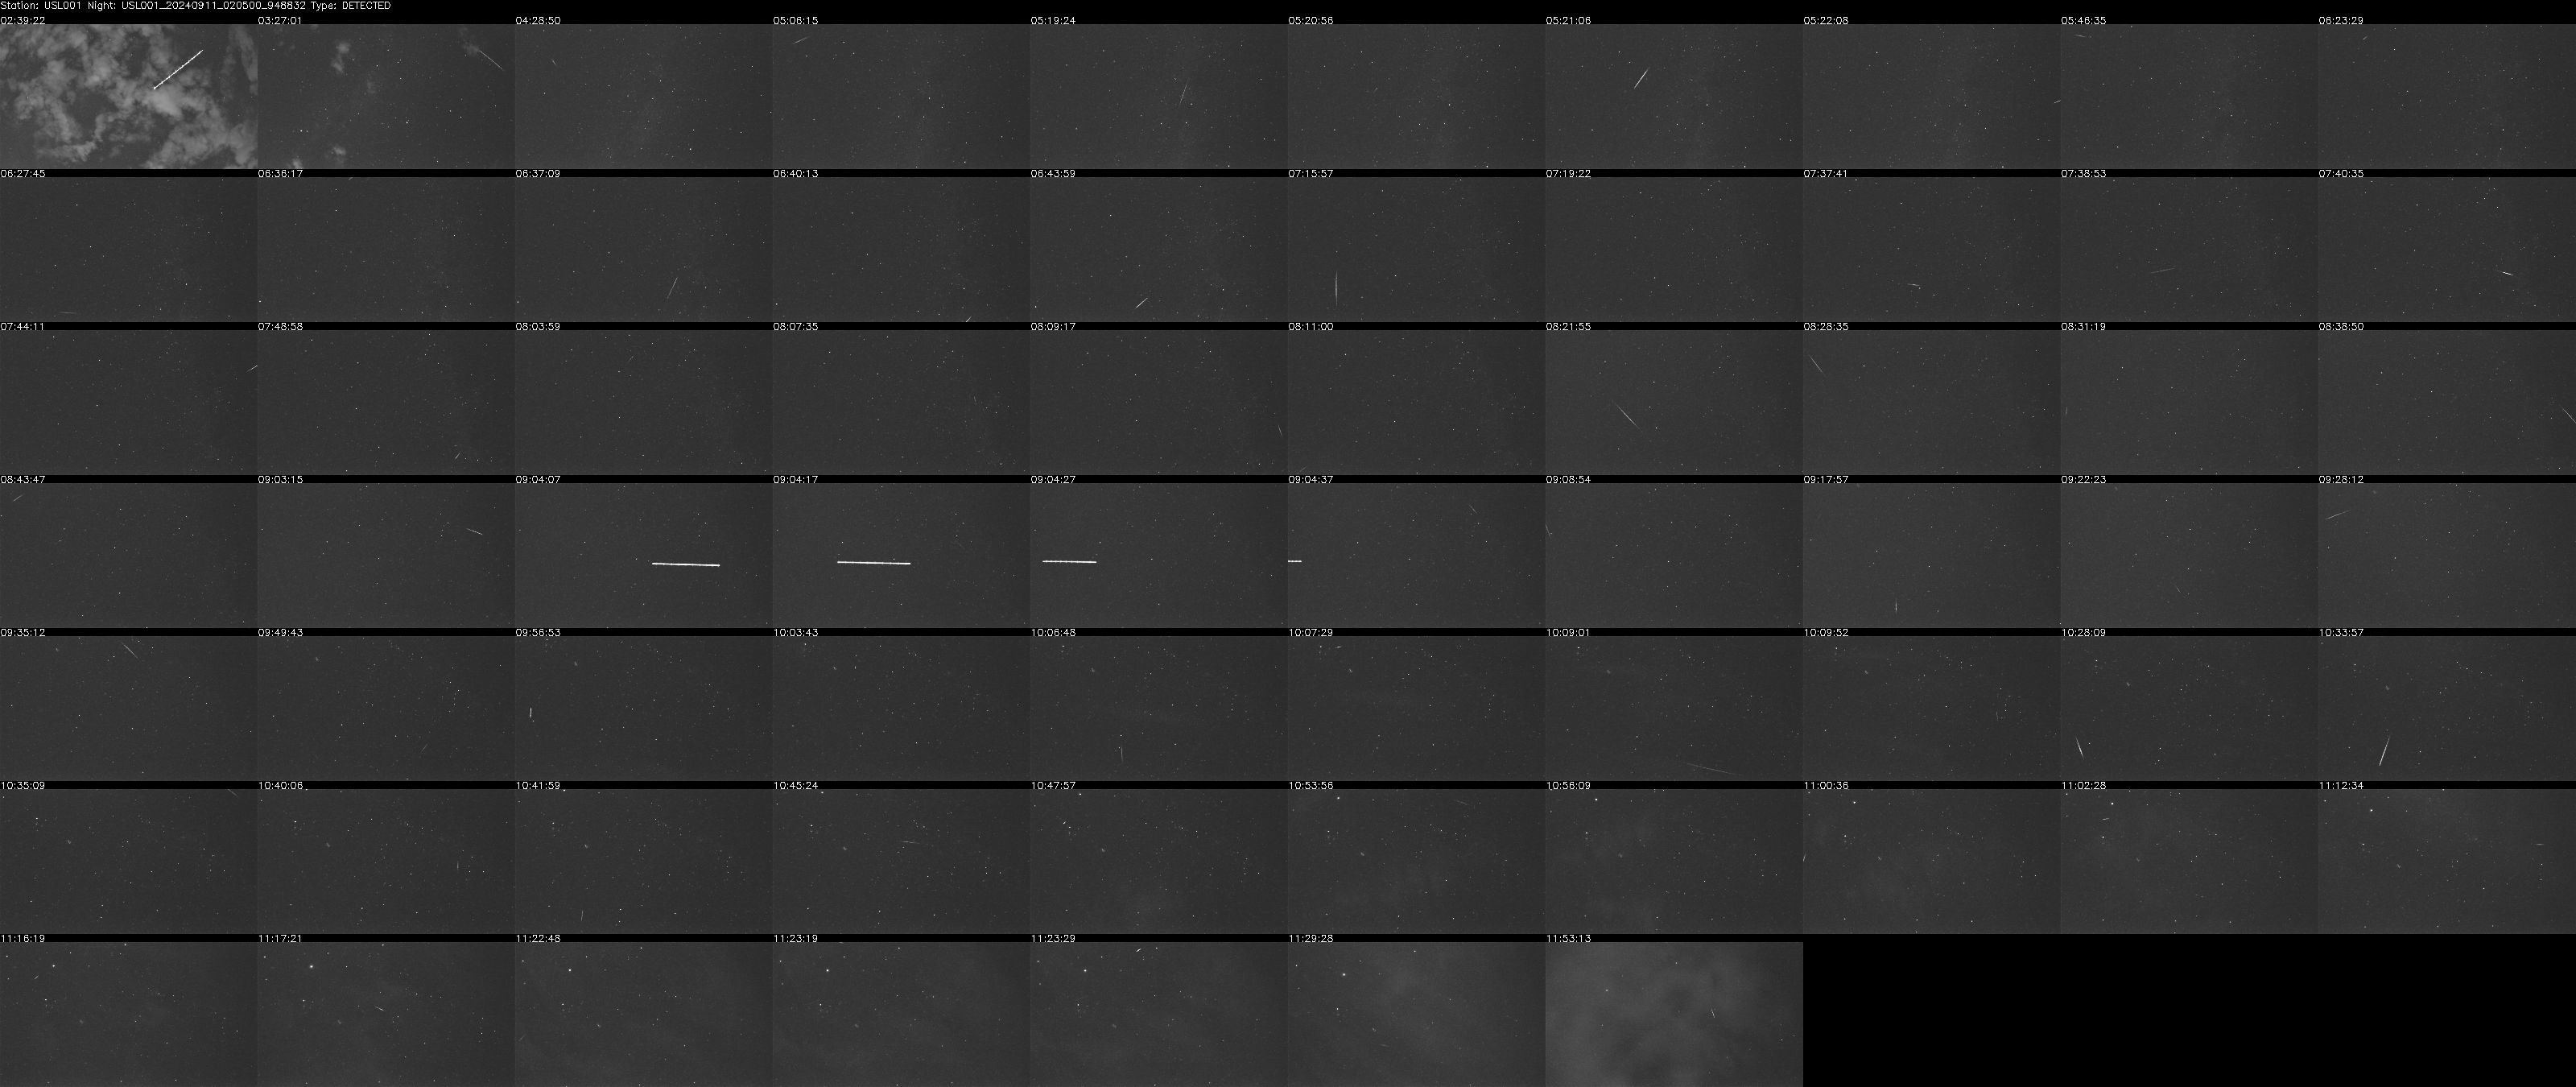View the 06:40:13 detection frame
This screenshot has height=1087, width=2576.
[x=901, y=249]
